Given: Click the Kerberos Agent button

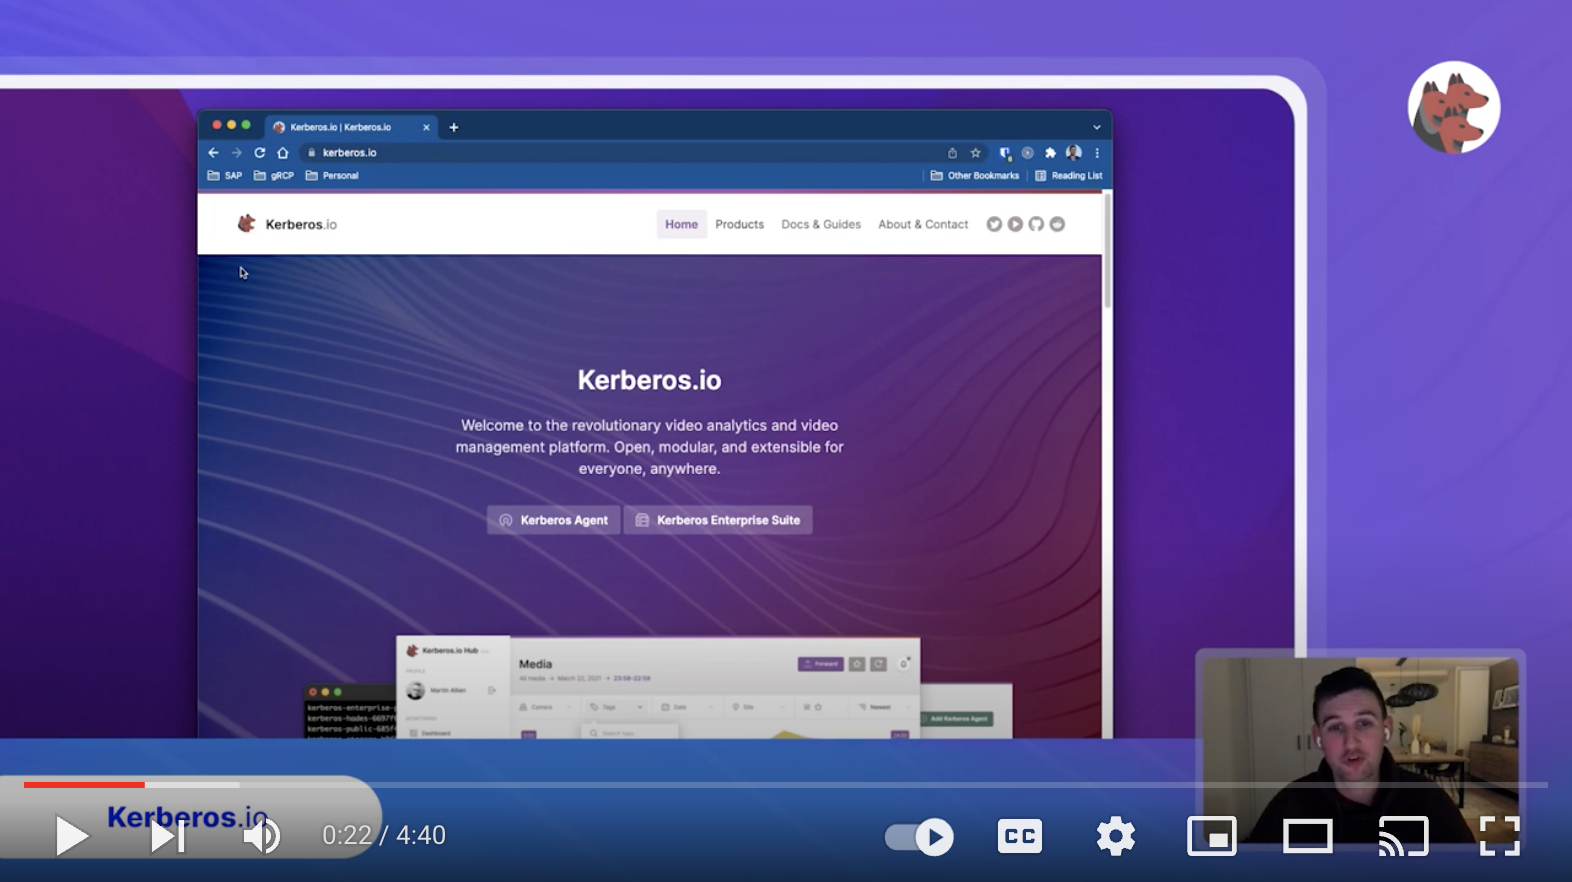Looking at the screenshot, I should point(553,520).
